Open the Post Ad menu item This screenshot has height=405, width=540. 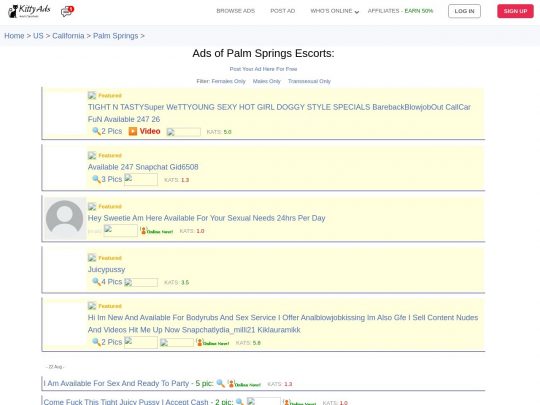coord(282,11)
